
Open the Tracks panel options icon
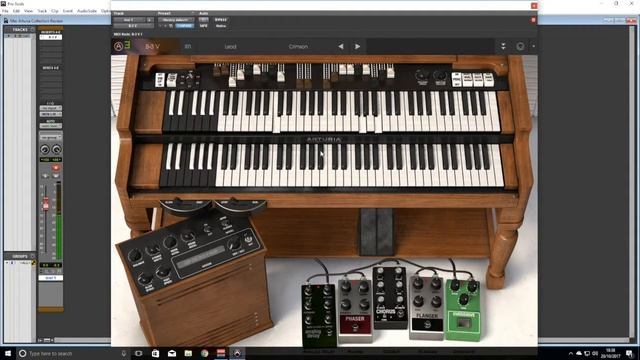click(32, 29)
